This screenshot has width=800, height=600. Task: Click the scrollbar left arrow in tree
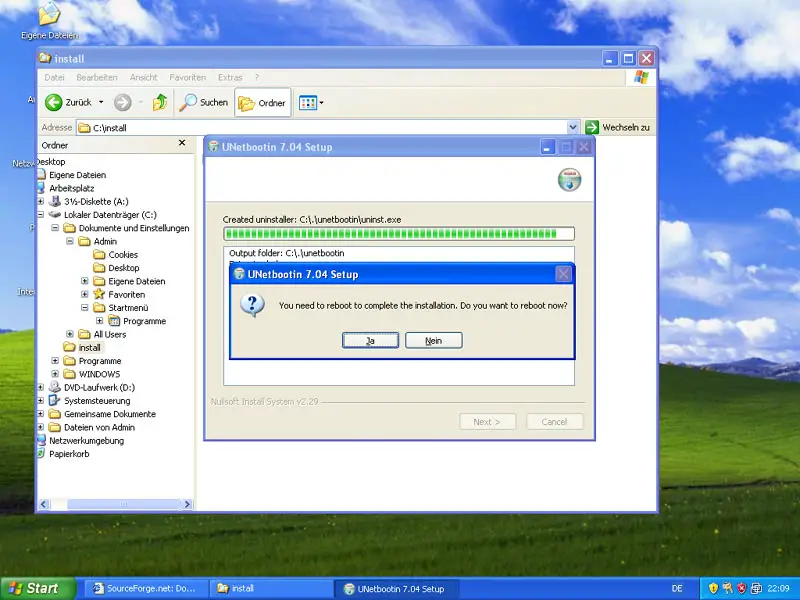pos(43,504)
